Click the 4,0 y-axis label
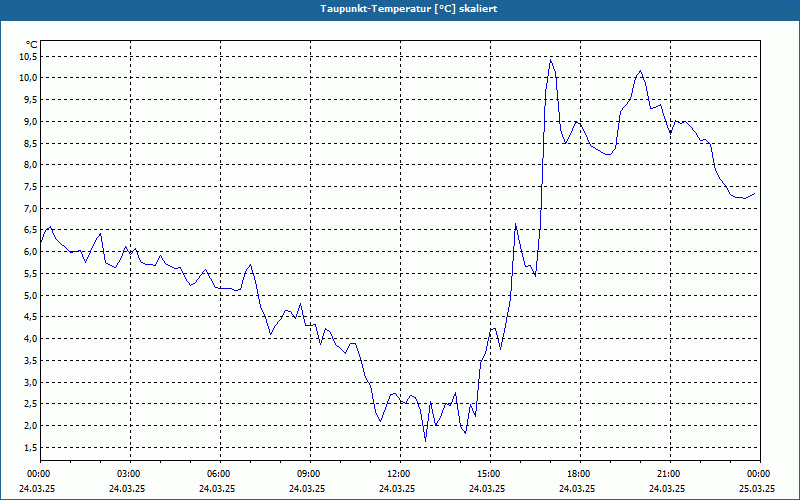This screenshot has width=800, height=500. 31,339
